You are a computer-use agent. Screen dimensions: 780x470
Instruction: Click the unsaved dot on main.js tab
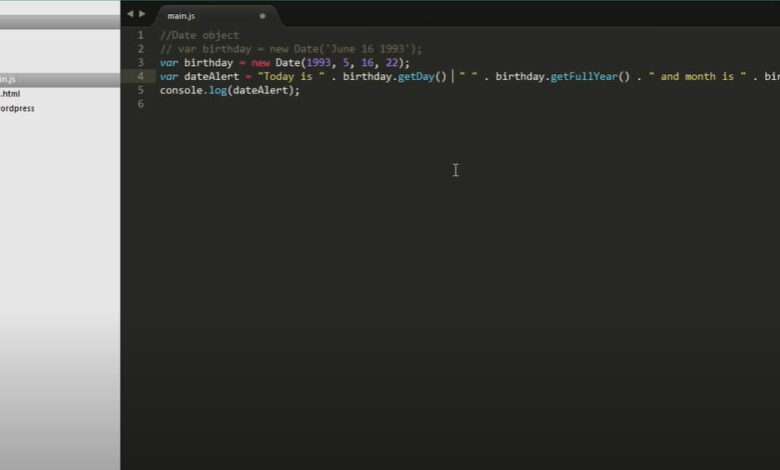(263, 16)
